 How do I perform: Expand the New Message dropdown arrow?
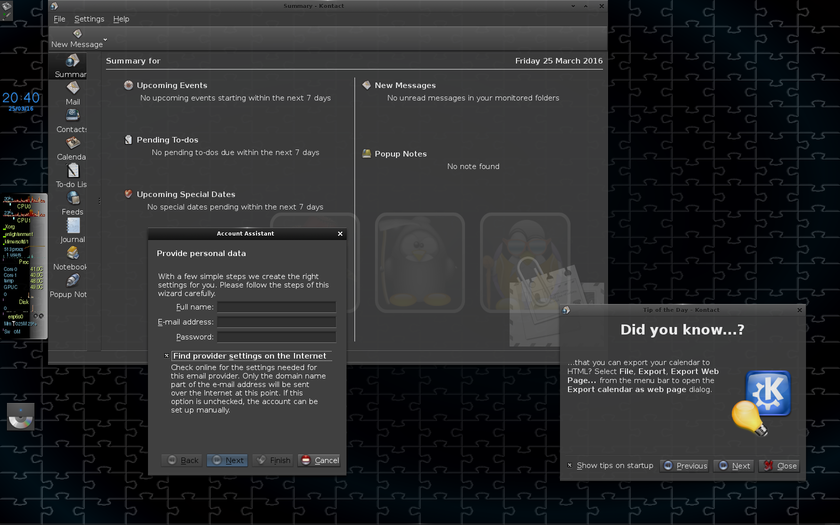106,39
